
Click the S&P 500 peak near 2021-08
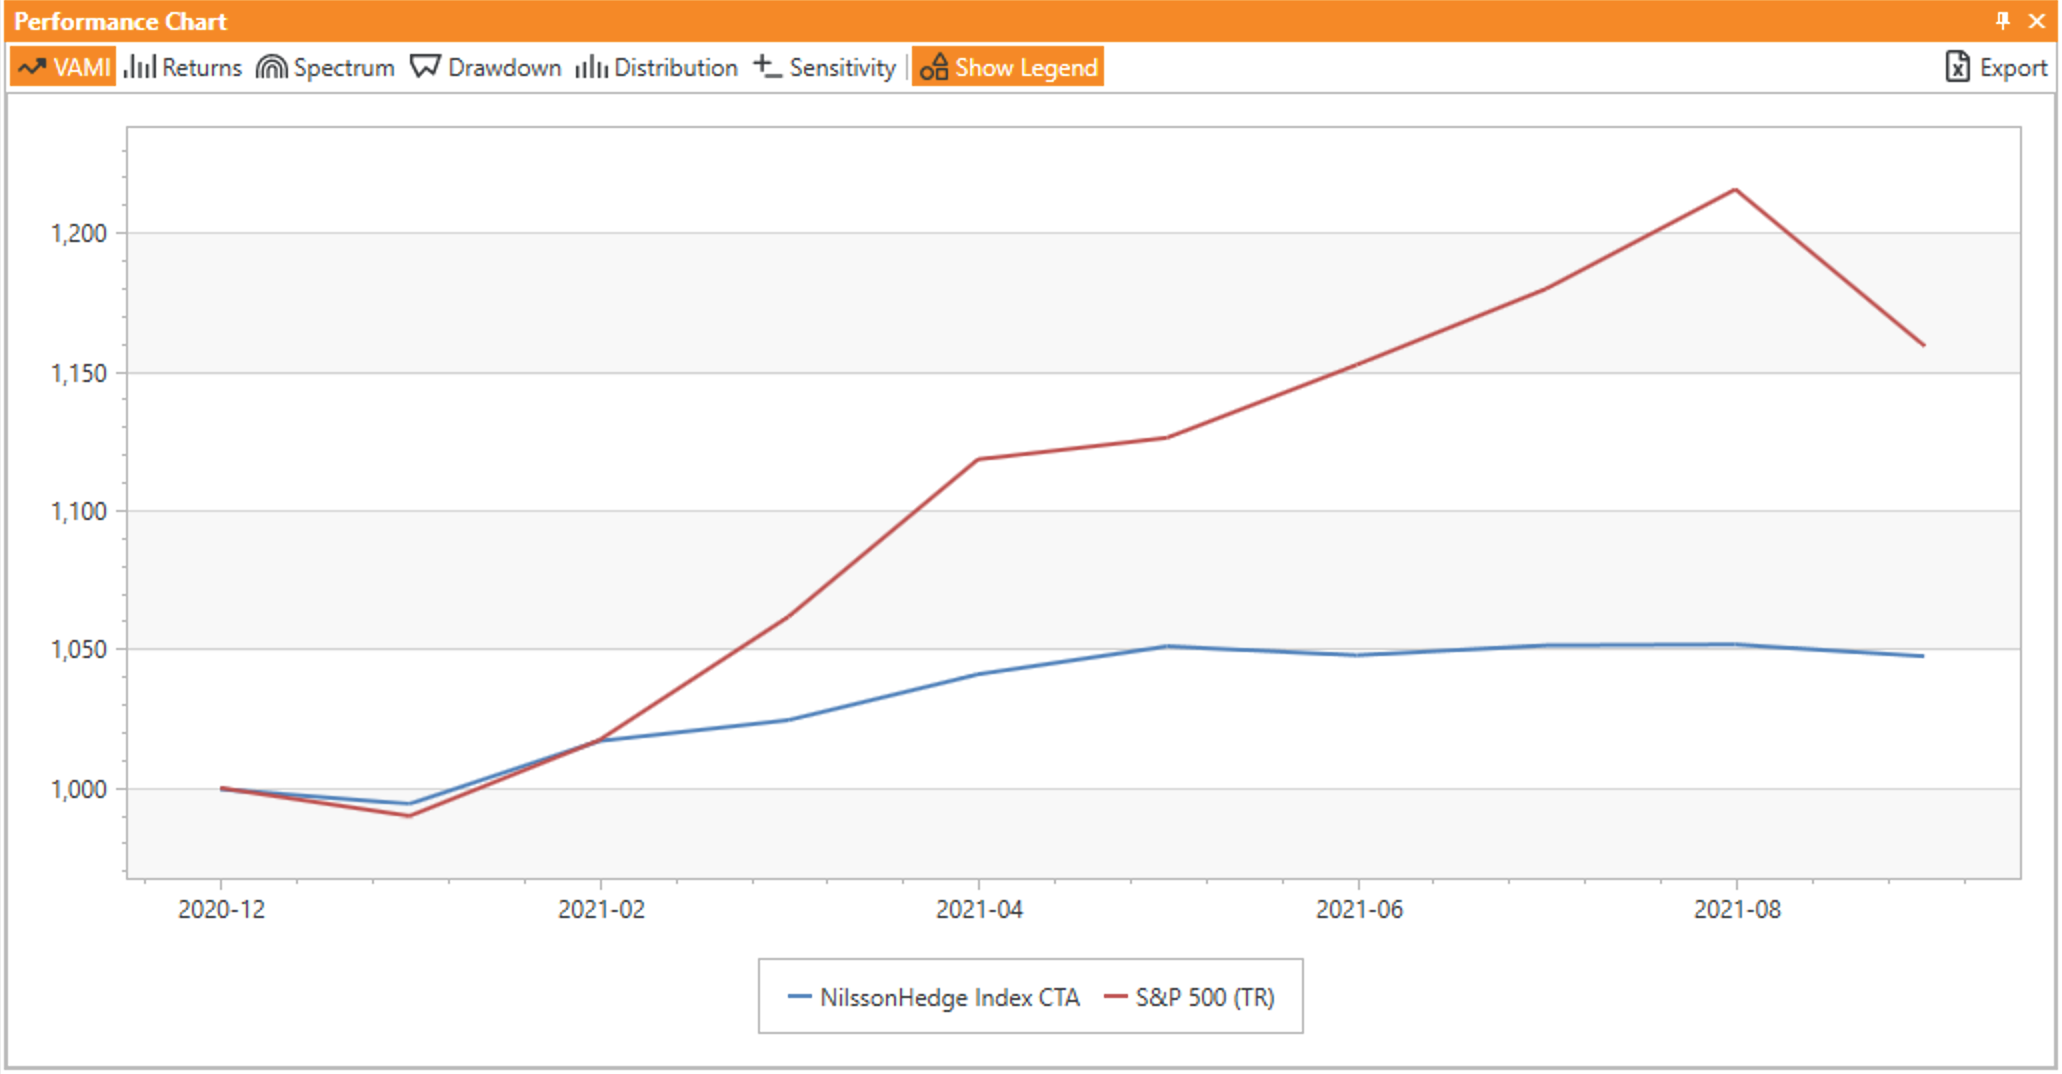[1735, 189]
